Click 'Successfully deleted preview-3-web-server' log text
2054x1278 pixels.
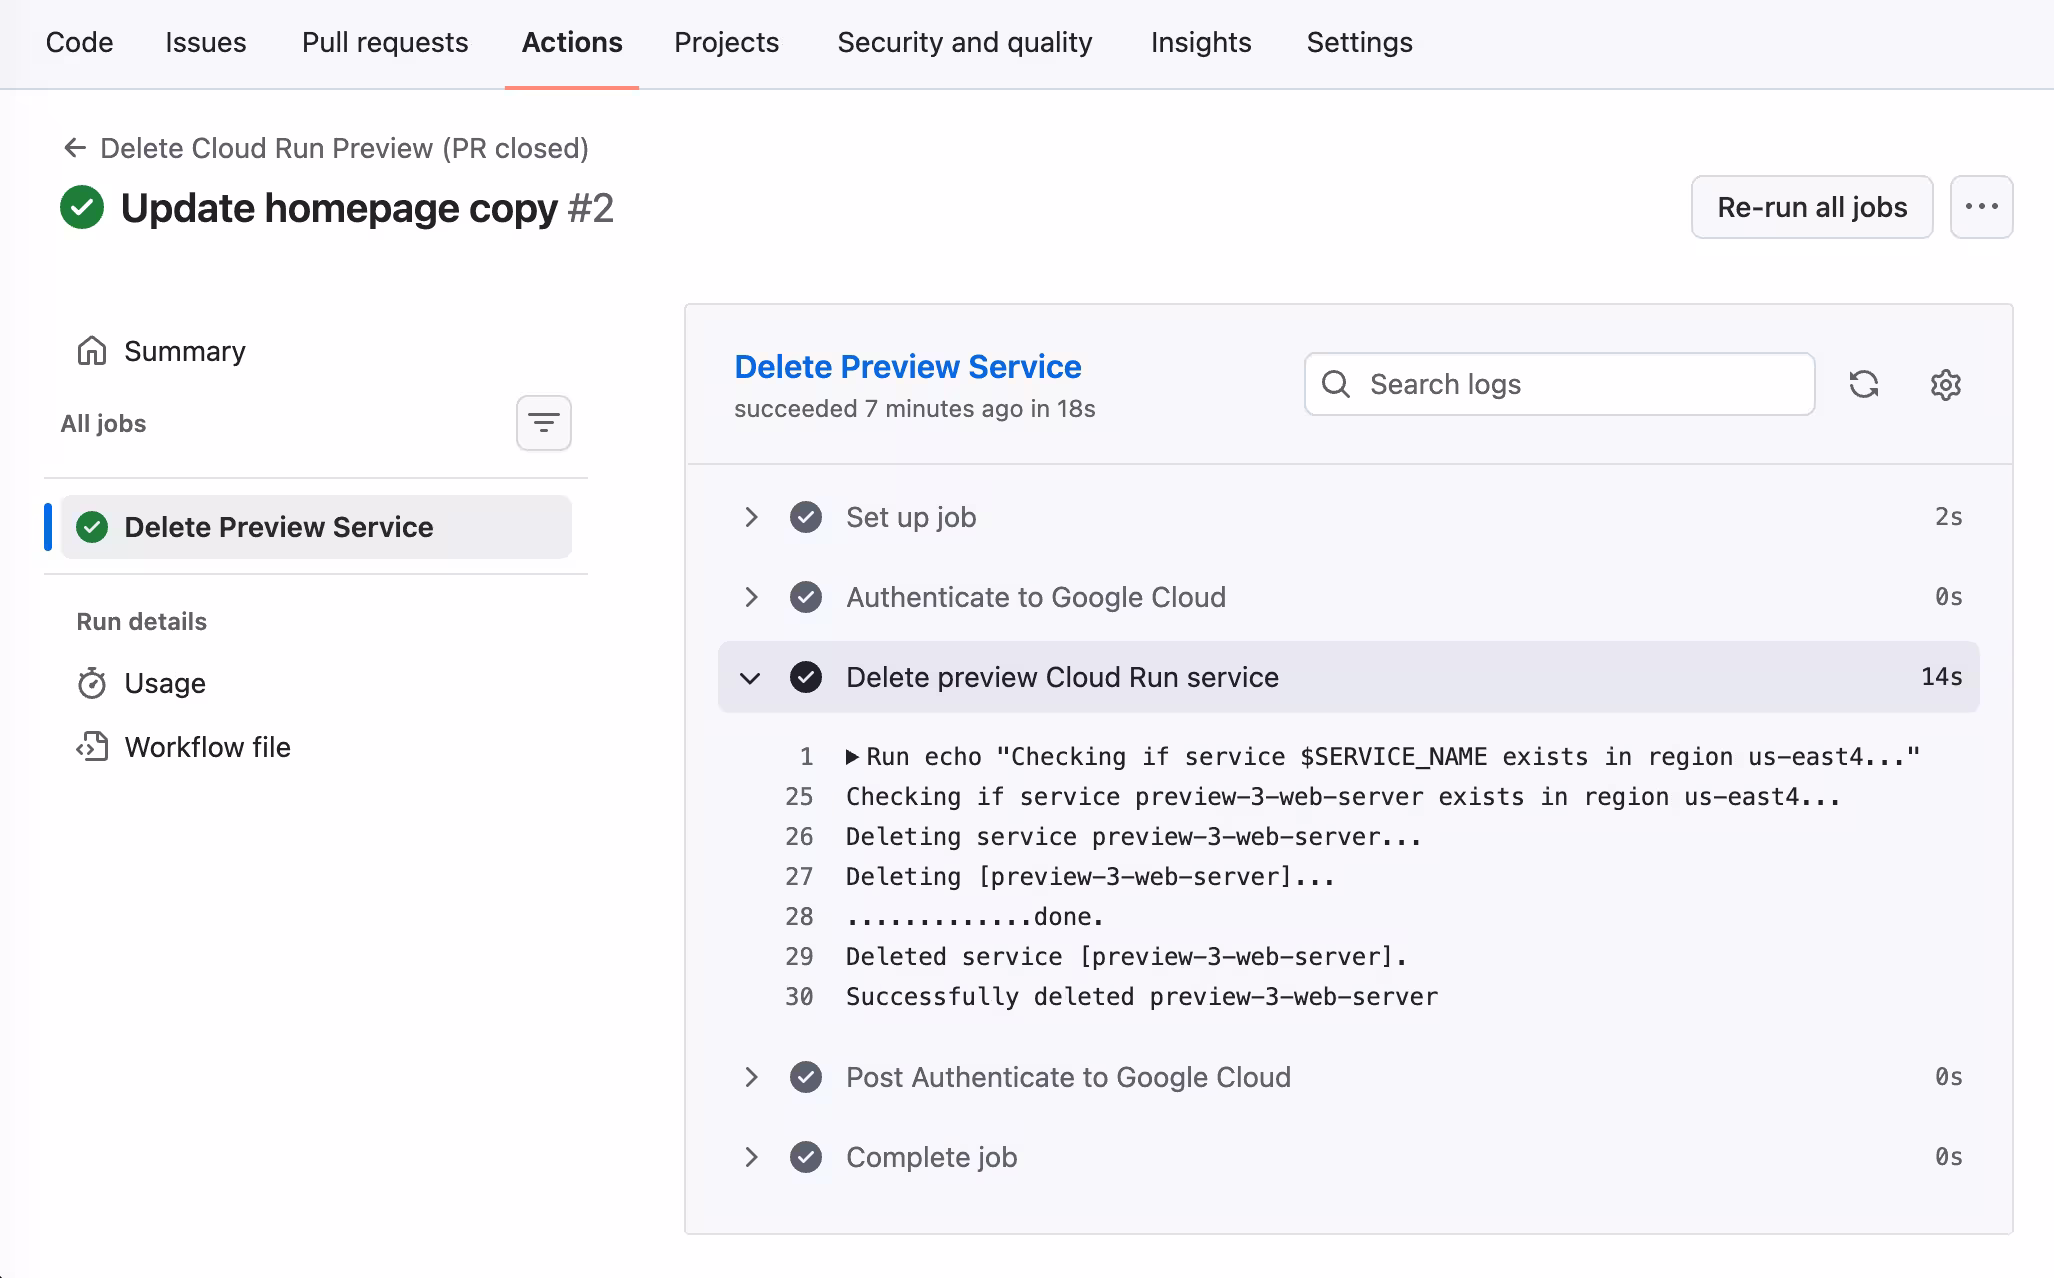pyautogui.click(x=1142, y=997)
